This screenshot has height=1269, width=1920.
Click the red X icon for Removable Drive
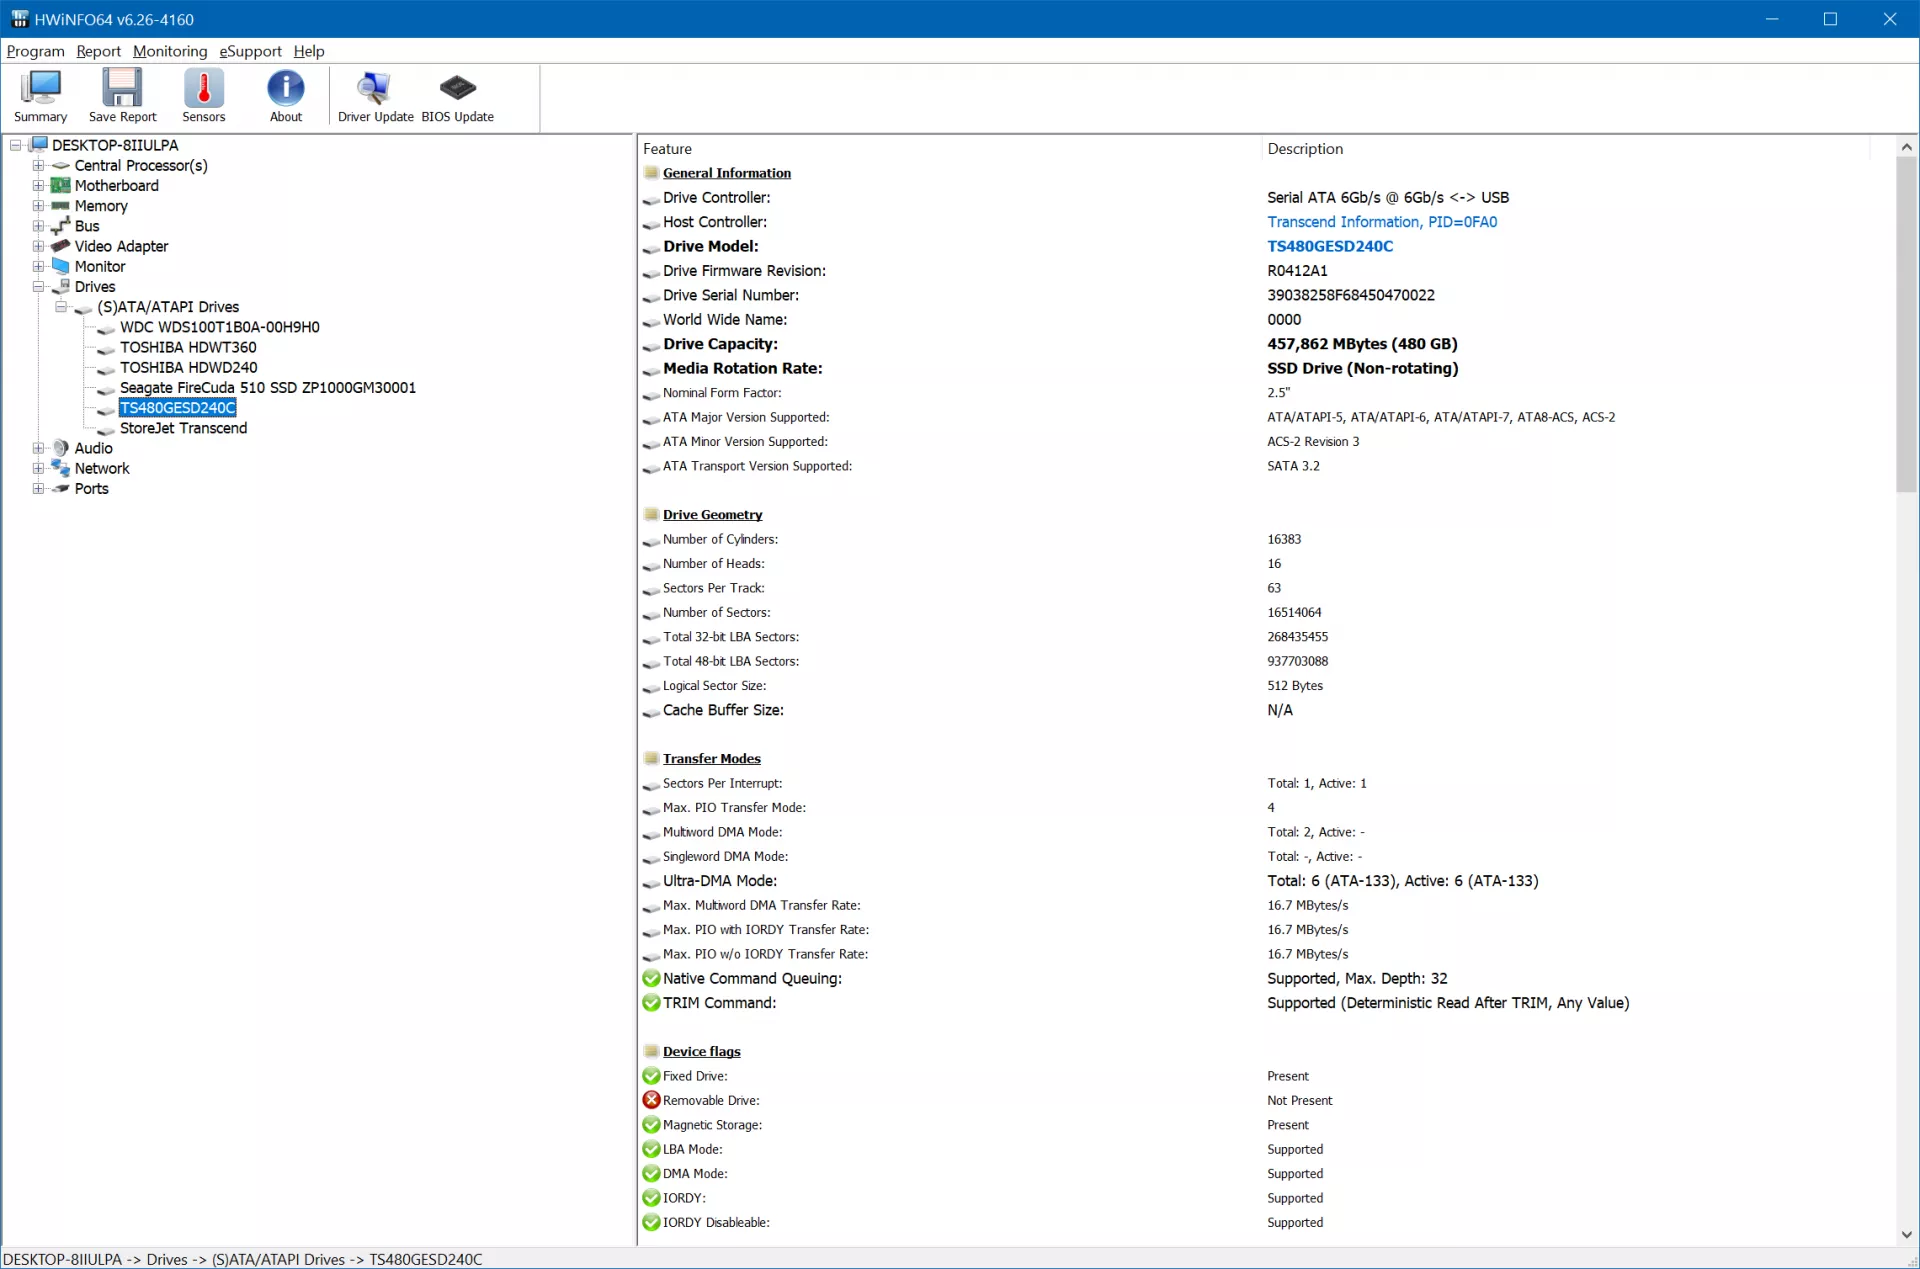click(x=652, y=1100)
